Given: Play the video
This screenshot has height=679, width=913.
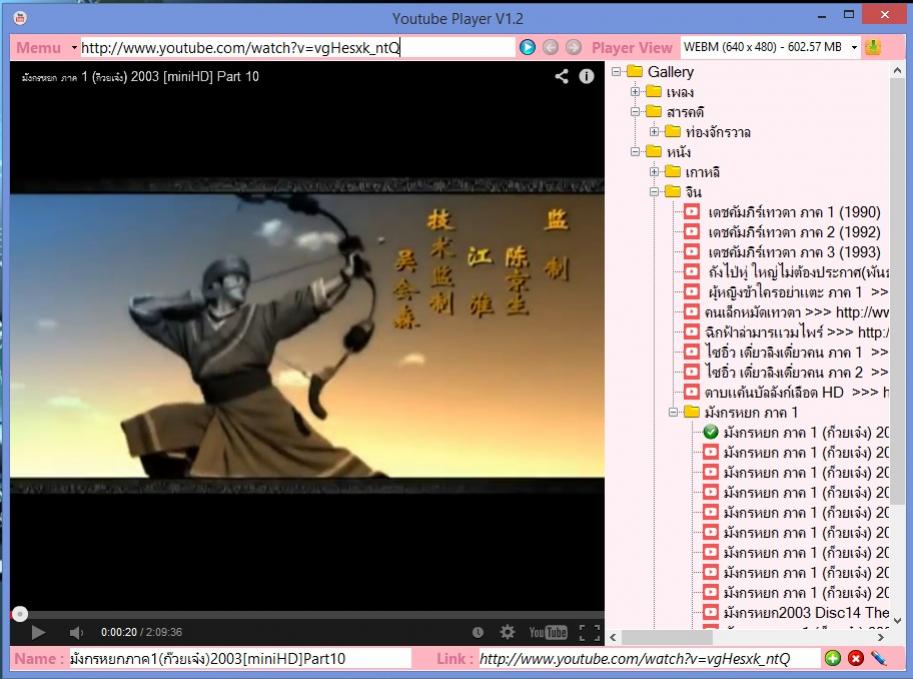Looking at the screenshot, I should [x=38, y=632].
